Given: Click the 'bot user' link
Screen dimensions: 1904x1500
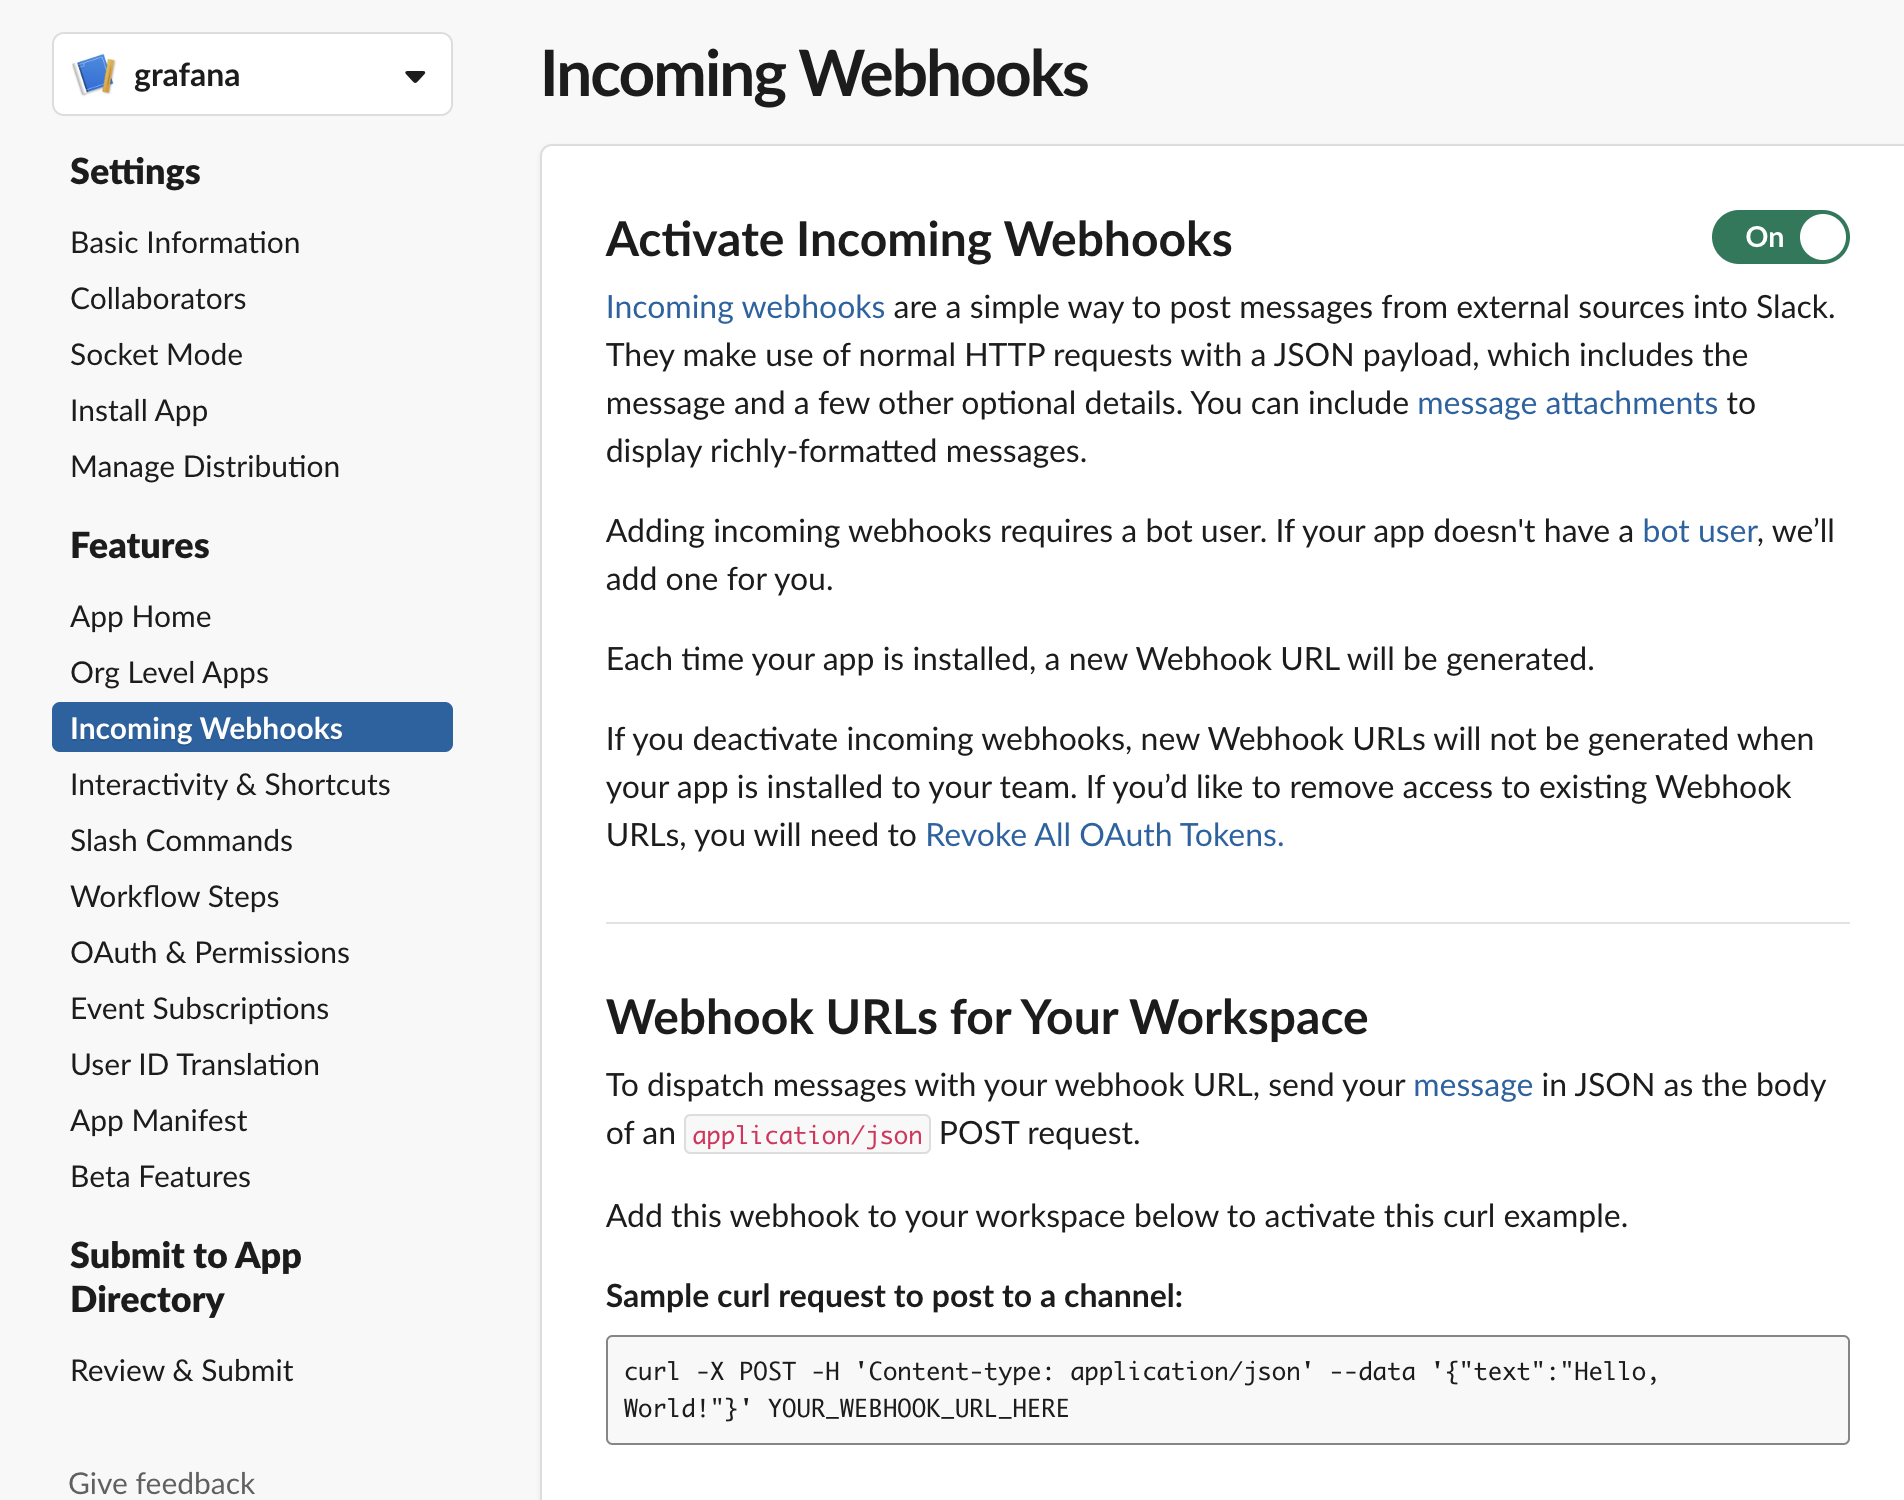Looking at the screenshot, I should 1699,531.
